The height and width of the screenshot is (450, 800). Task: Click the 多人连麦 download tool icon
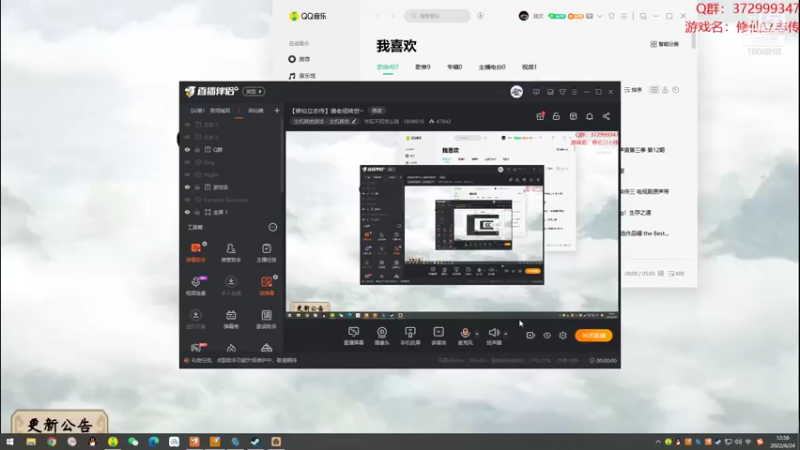[231, 282]
